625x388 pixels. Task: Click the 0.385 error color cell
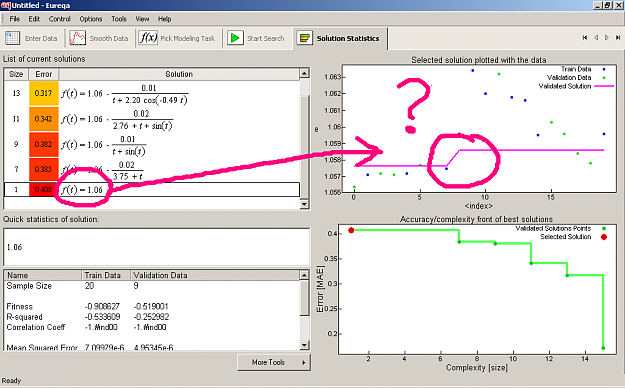pos(43,170)
